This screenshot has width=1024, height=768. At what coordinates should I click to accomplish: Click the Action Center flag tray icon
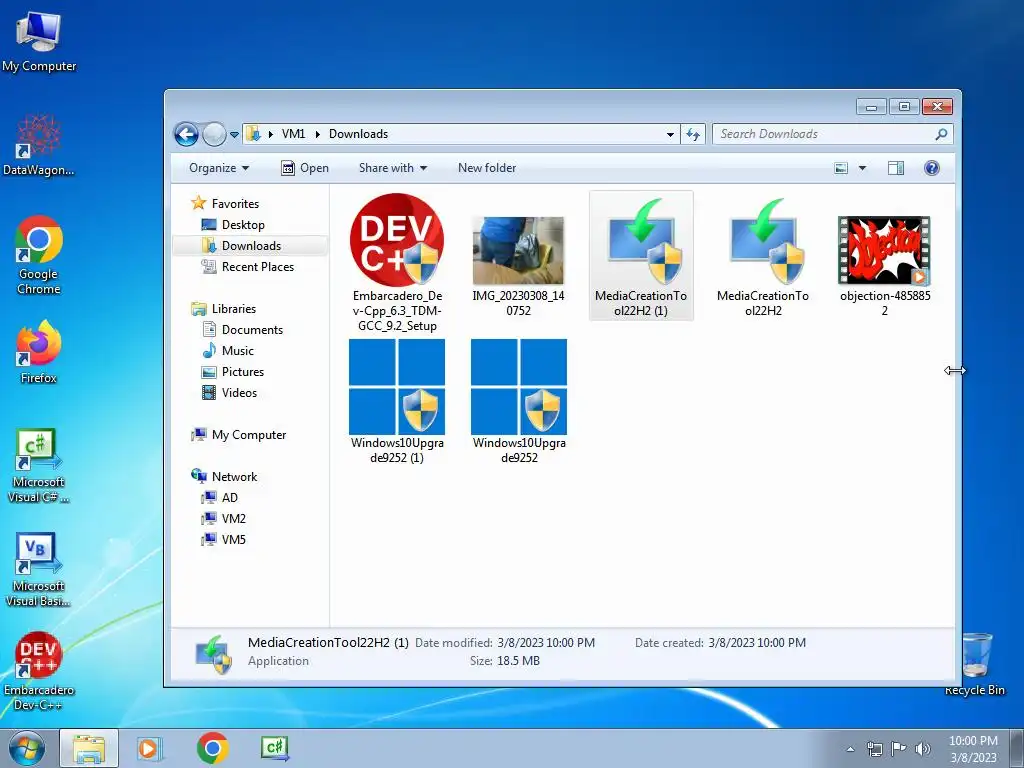coord(899,749)
